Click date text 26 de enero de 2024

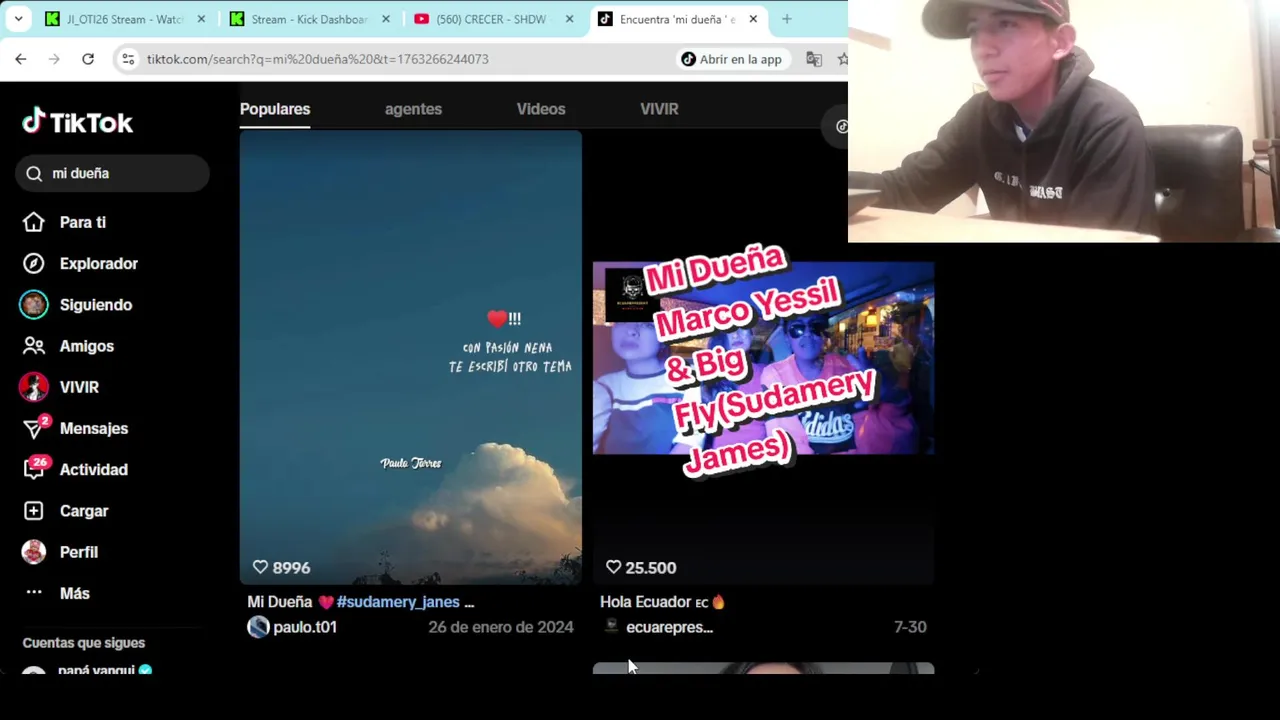pyautogui.click(x=501, y=627)
